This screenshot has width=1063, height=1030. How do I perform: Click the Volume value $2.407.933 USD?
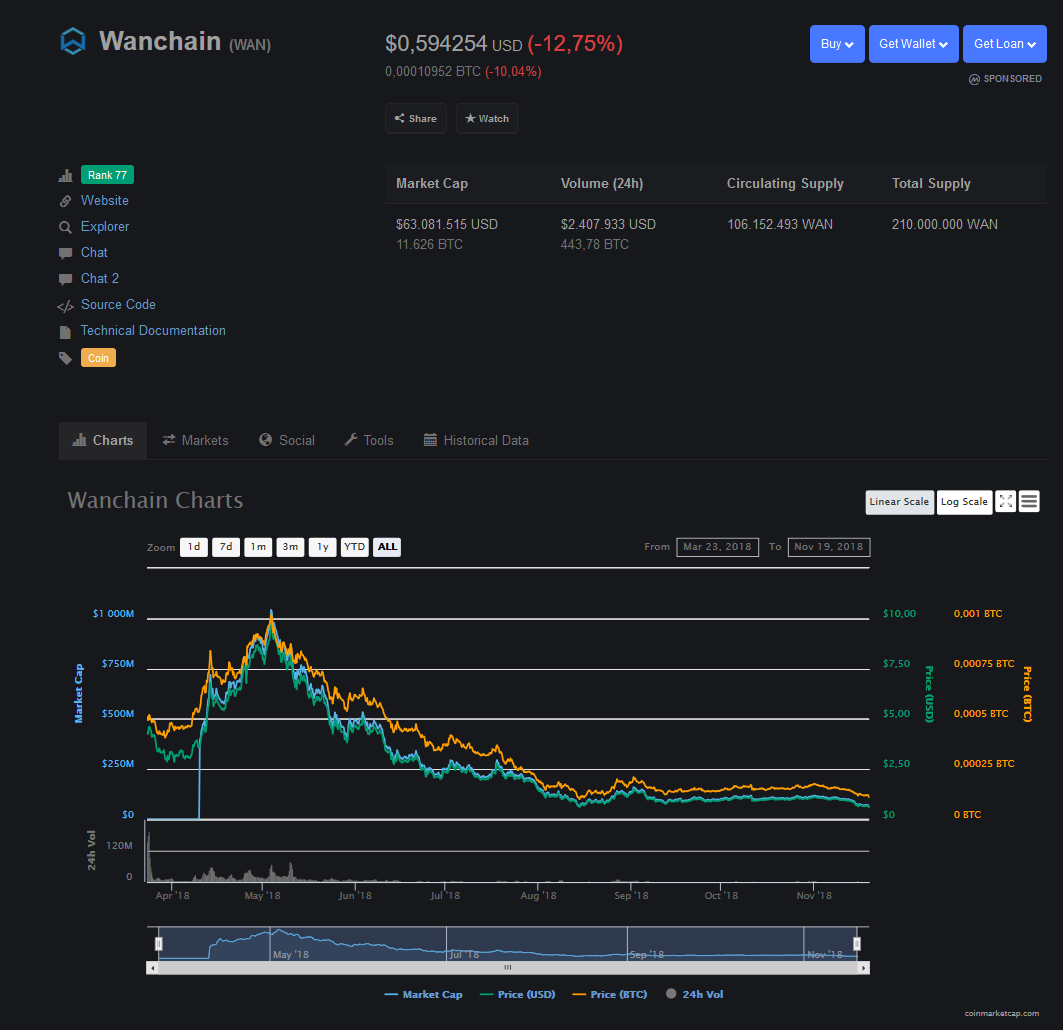pyautogui.click(x=608, y=224)
